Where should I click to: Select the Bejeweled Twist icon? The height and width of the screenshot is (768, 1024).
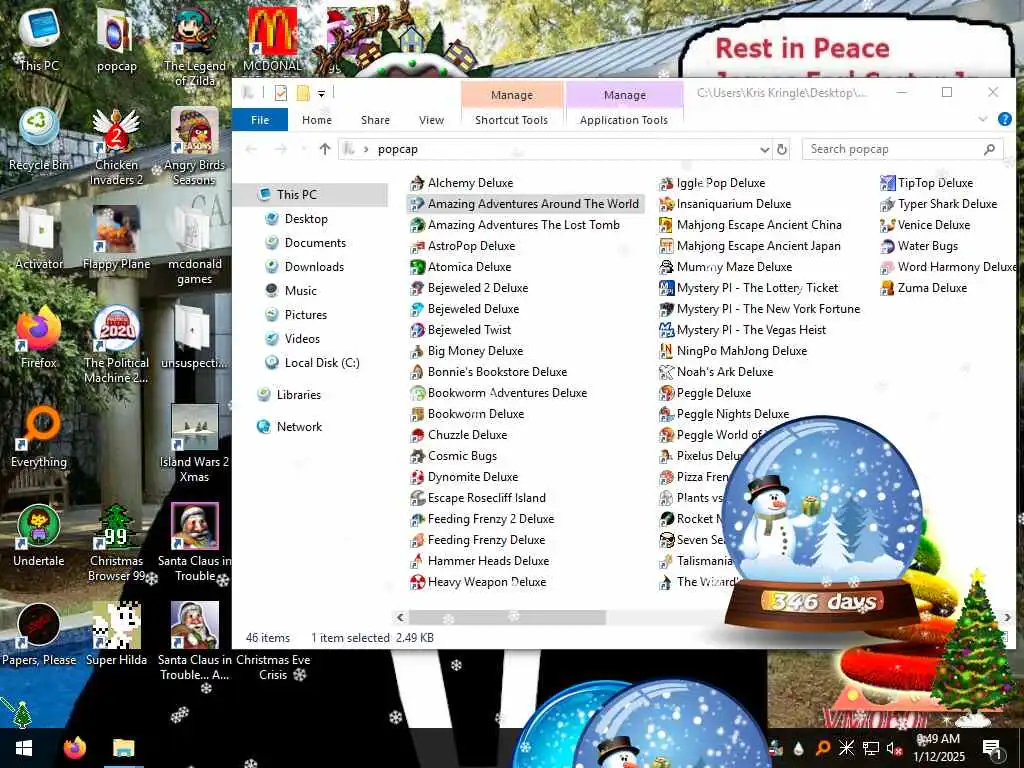(x=417, y=330)
